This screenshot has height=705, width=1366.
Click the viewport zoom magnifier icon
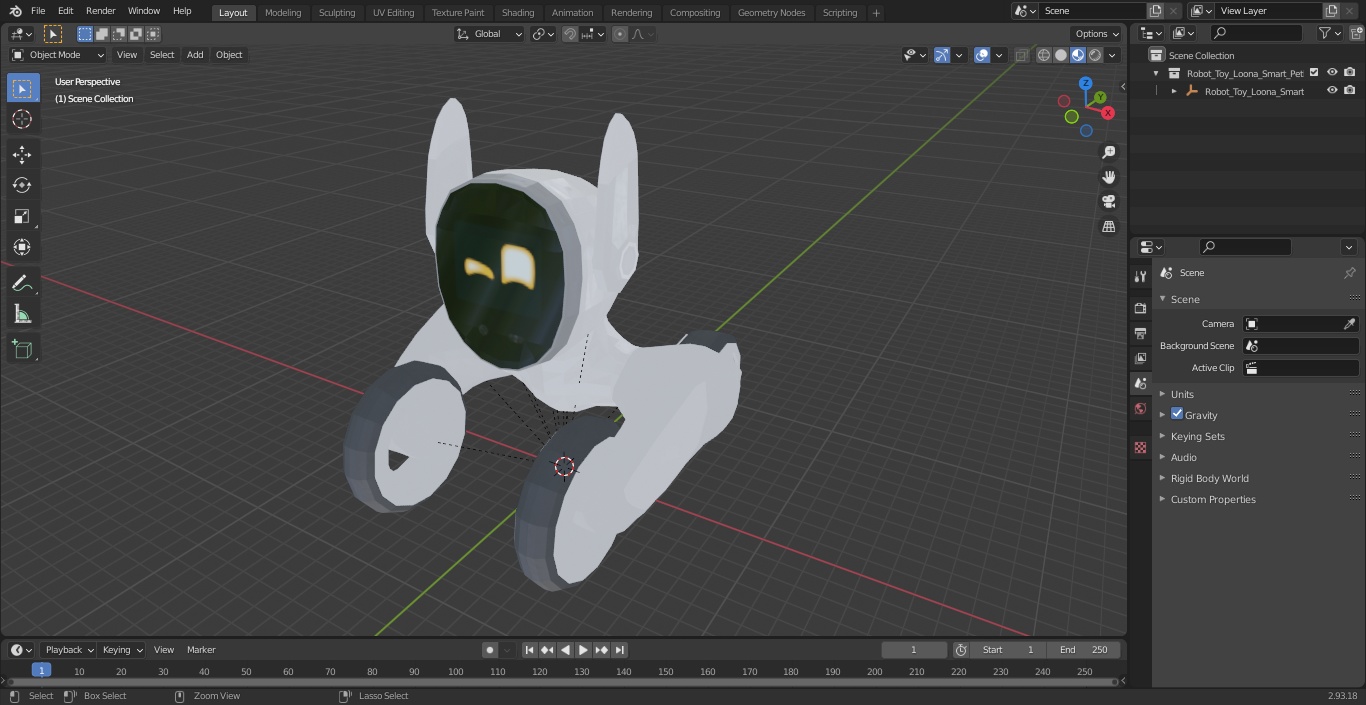pos(1108,152)
